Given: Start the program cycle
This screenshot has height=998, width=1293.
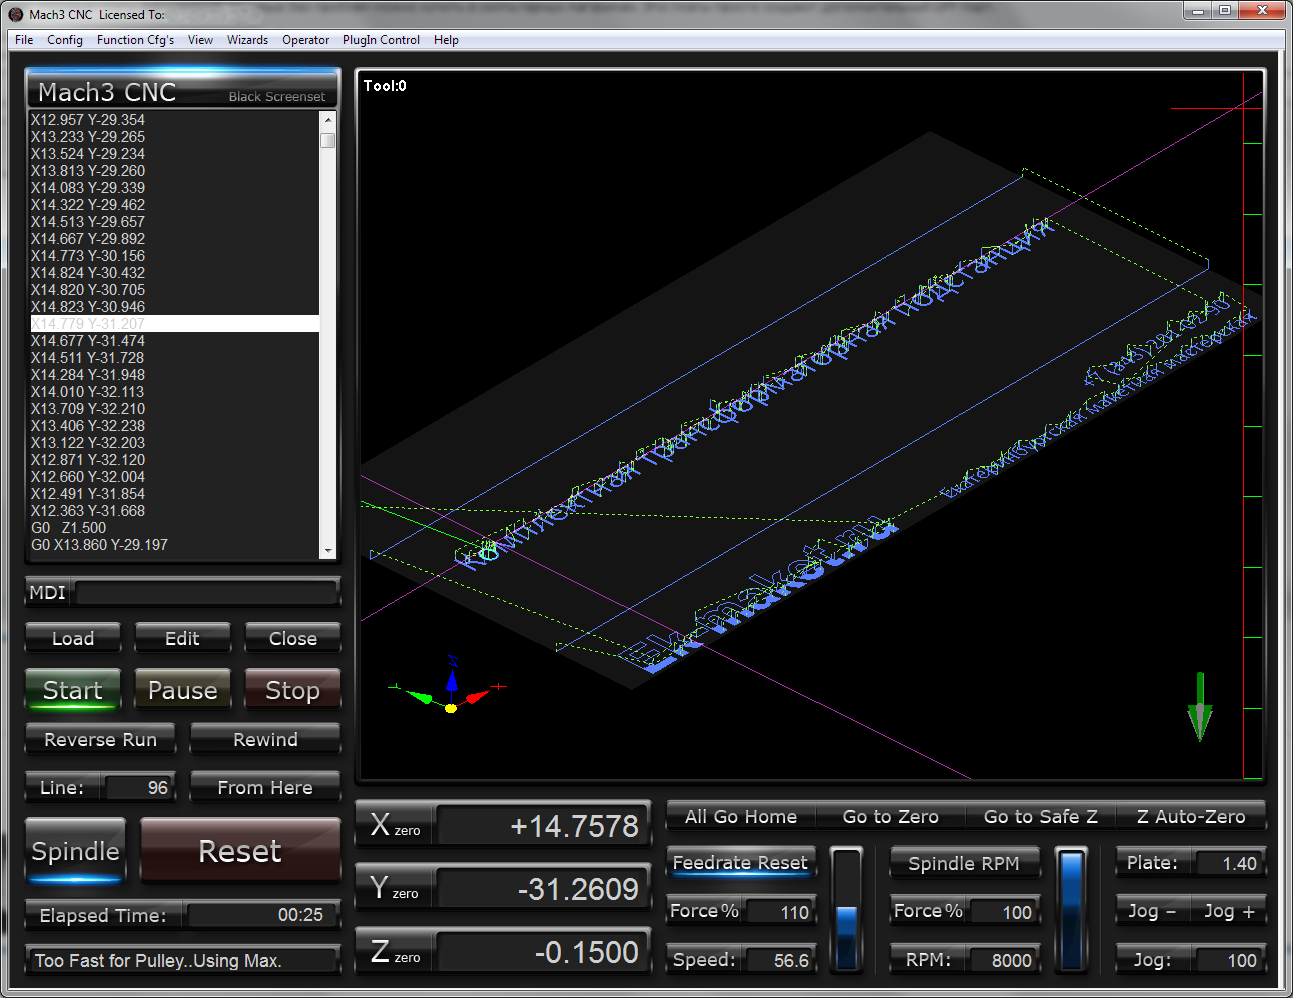Looking at the screenshot, I should (x=73, y=690).
